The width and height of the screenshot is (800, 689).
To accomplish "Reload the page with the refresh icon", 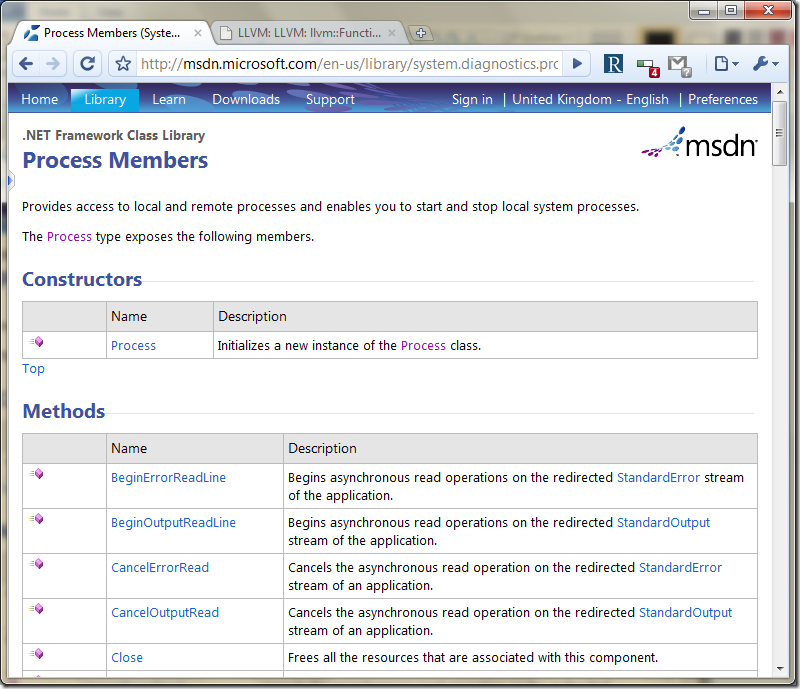I will tap(88, 64).
